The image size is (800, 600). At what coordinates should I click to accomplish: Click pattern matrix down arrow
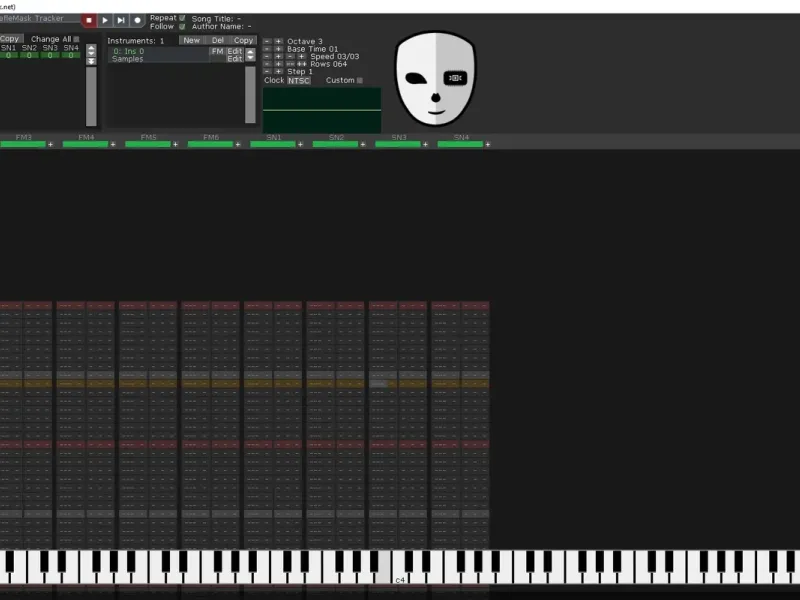(x=91, y=54)
